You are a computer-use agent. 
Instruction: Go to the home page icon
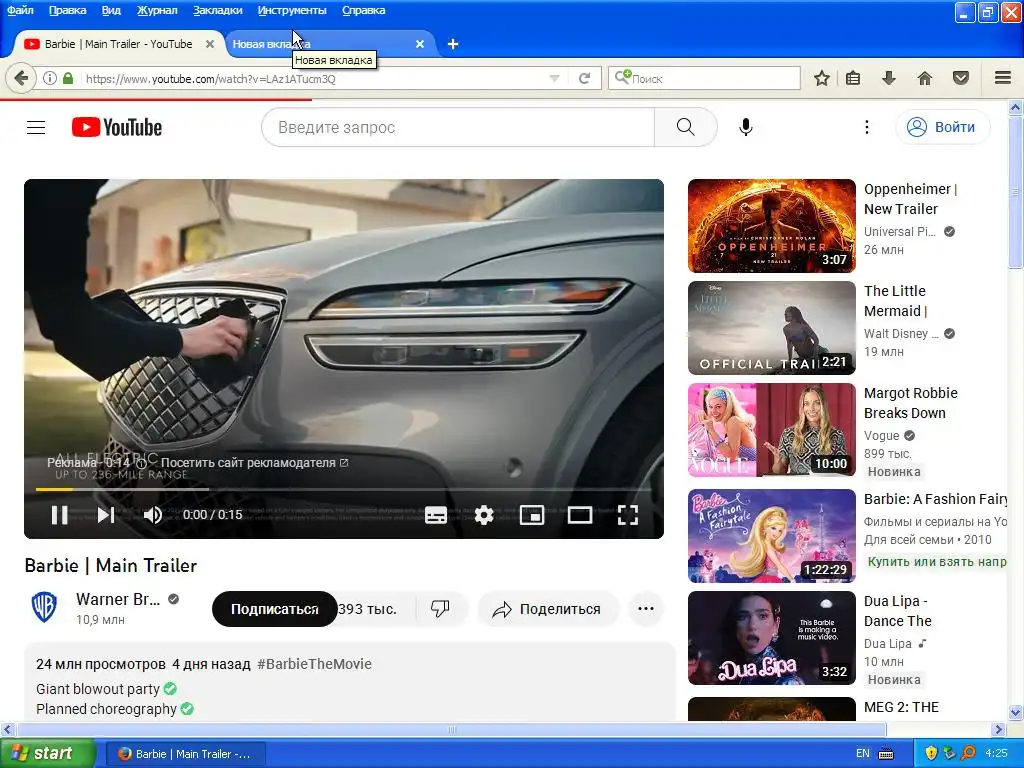tap(925, 78)
